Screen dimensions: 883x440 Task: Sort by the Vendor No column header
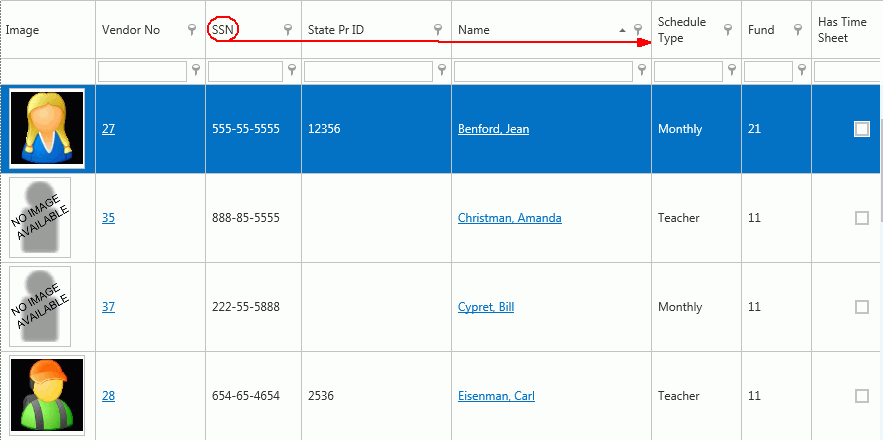(x=131, y=30)
